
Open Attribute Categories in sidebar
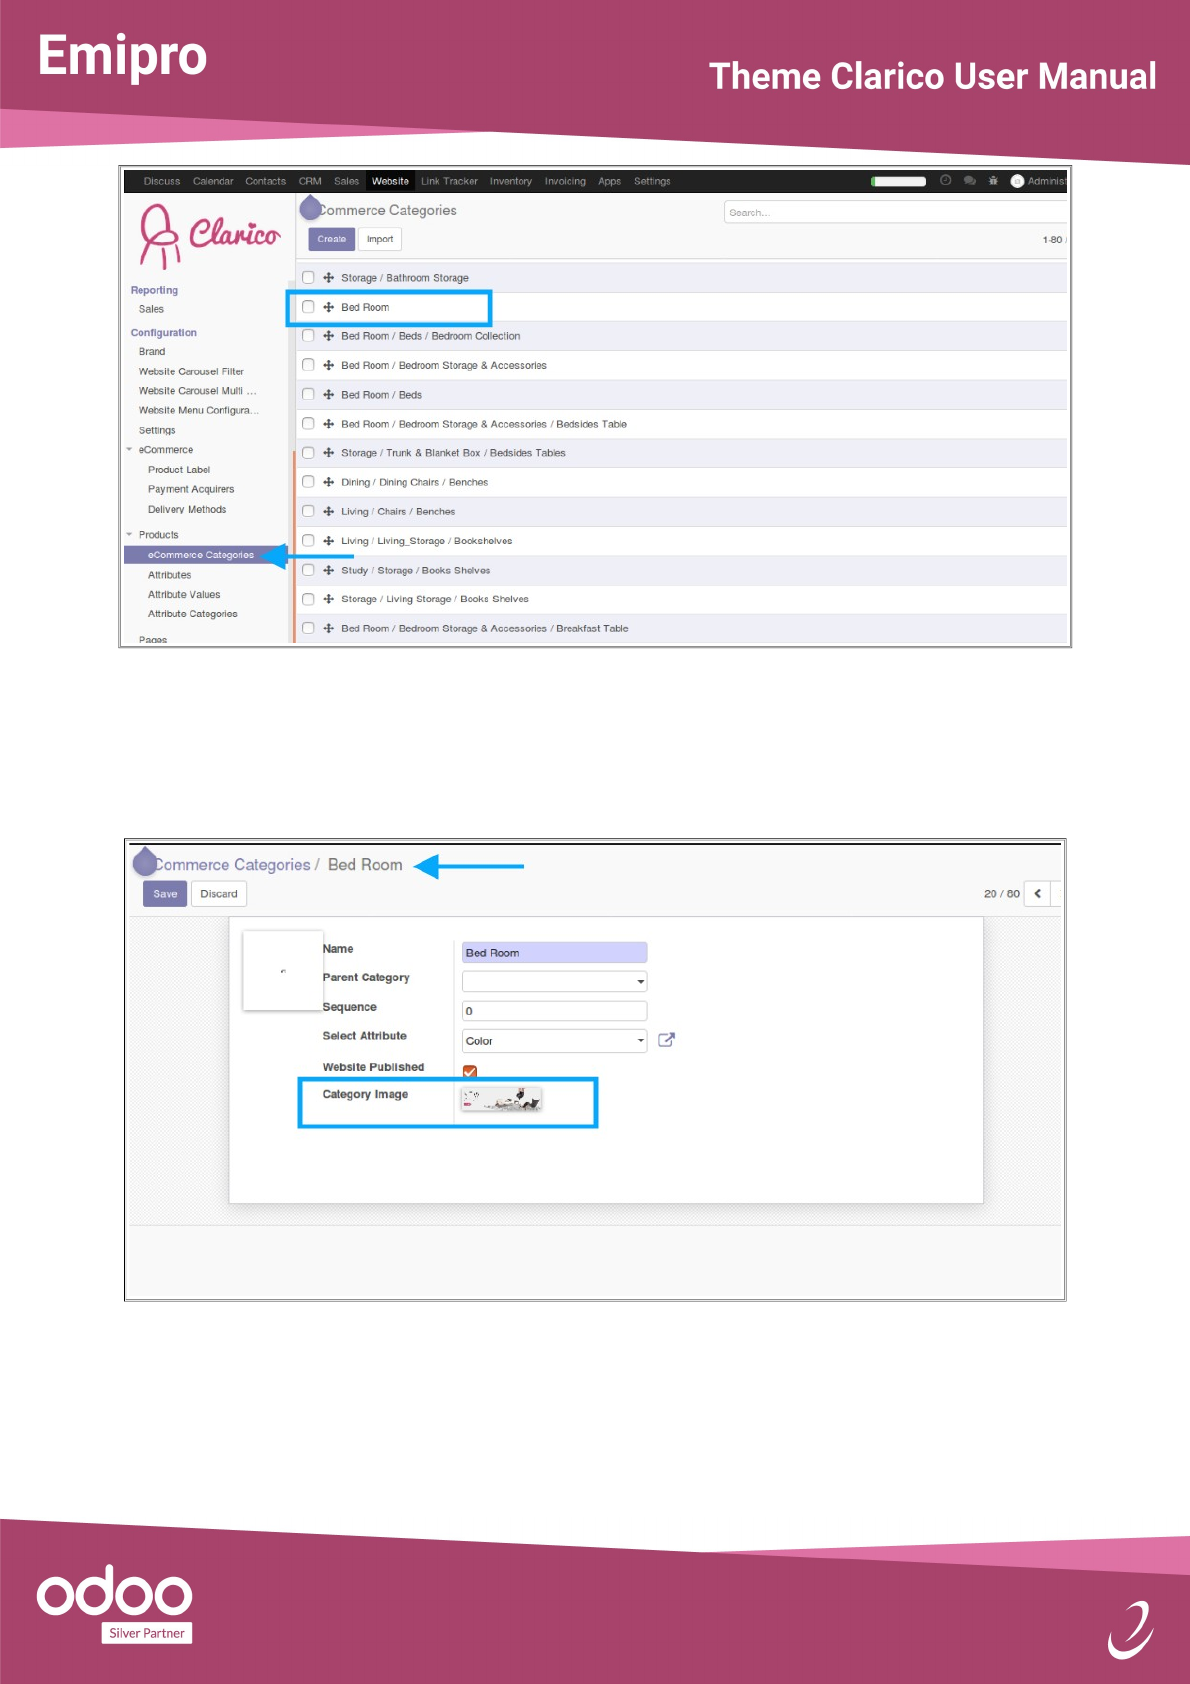pyautogui.click(x=193, y=614)
